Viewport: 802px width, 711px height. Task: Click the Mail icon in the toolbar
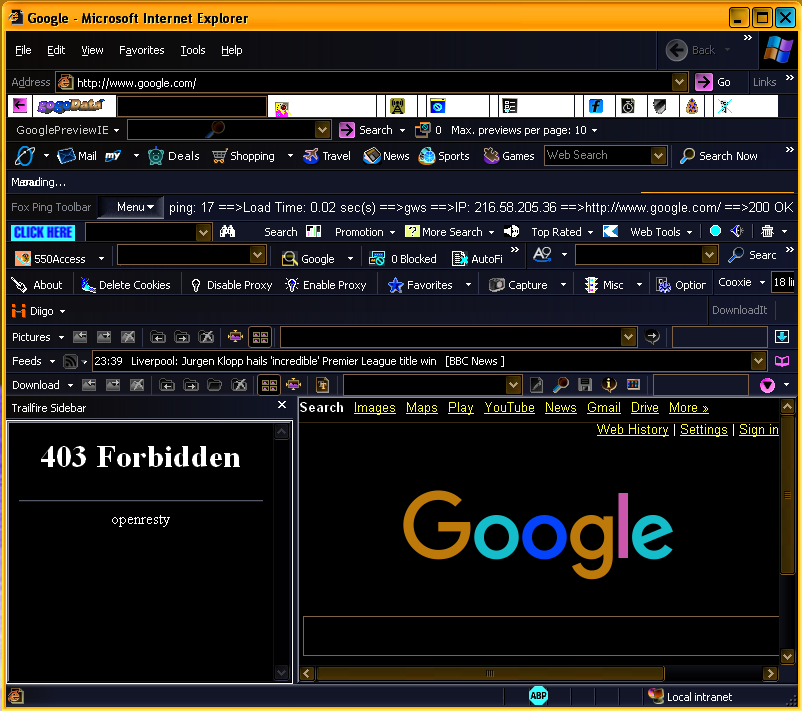tap(68, 156)
